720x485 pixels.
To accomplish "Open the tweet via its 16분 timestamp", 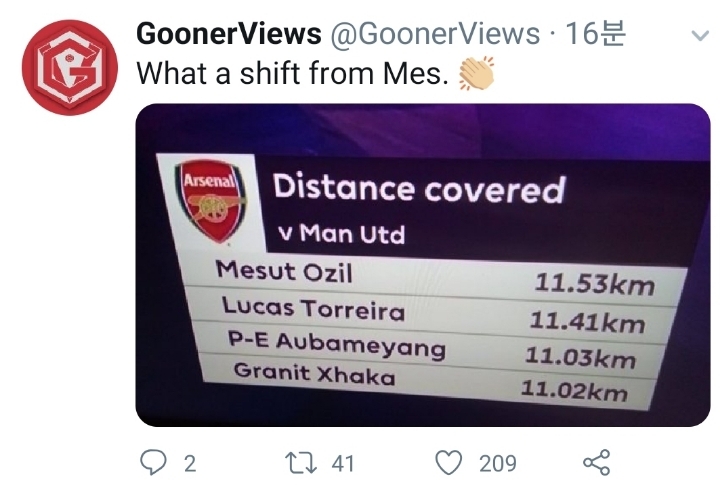I will click(595, 33).
